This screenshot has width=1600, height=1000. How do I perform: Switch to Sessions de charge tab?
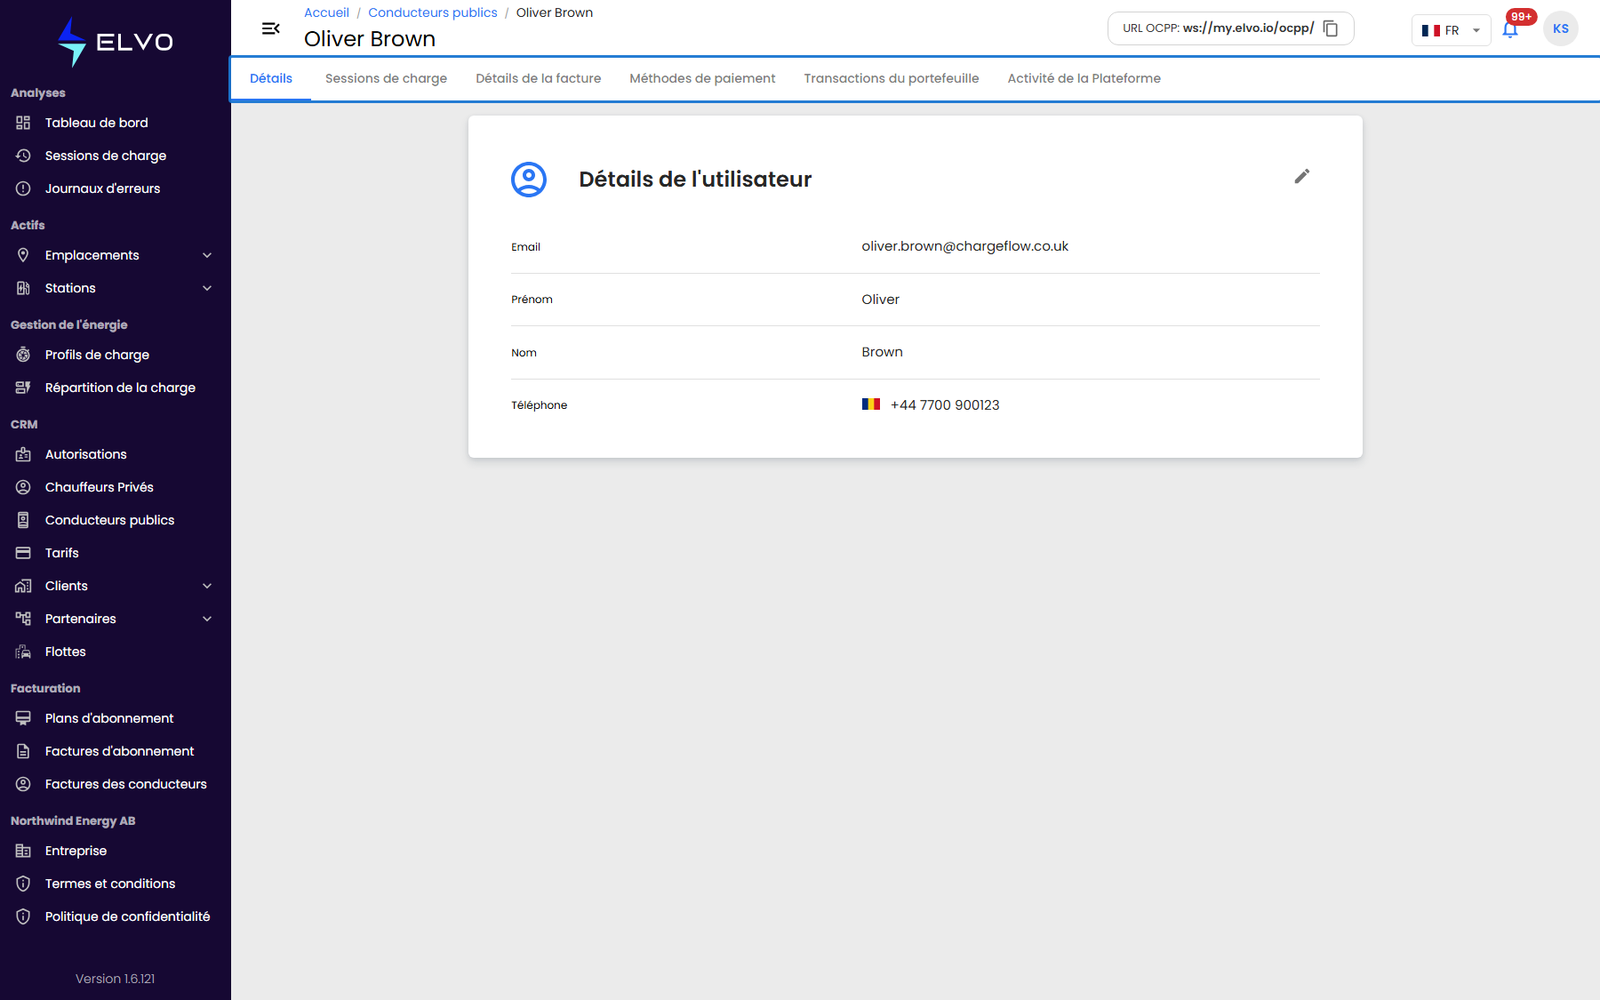[x=386, y=79]
